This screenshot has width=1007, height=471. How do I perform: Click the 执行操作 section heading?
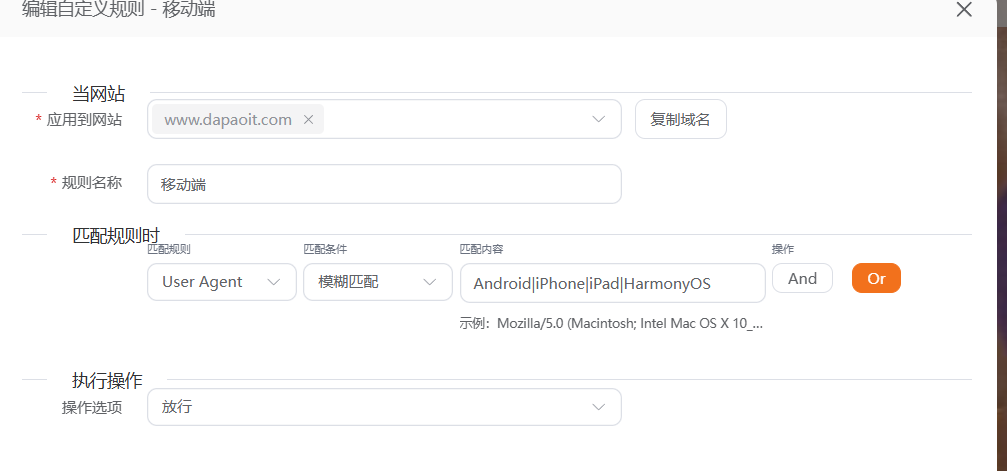click(x=107, y=380)
